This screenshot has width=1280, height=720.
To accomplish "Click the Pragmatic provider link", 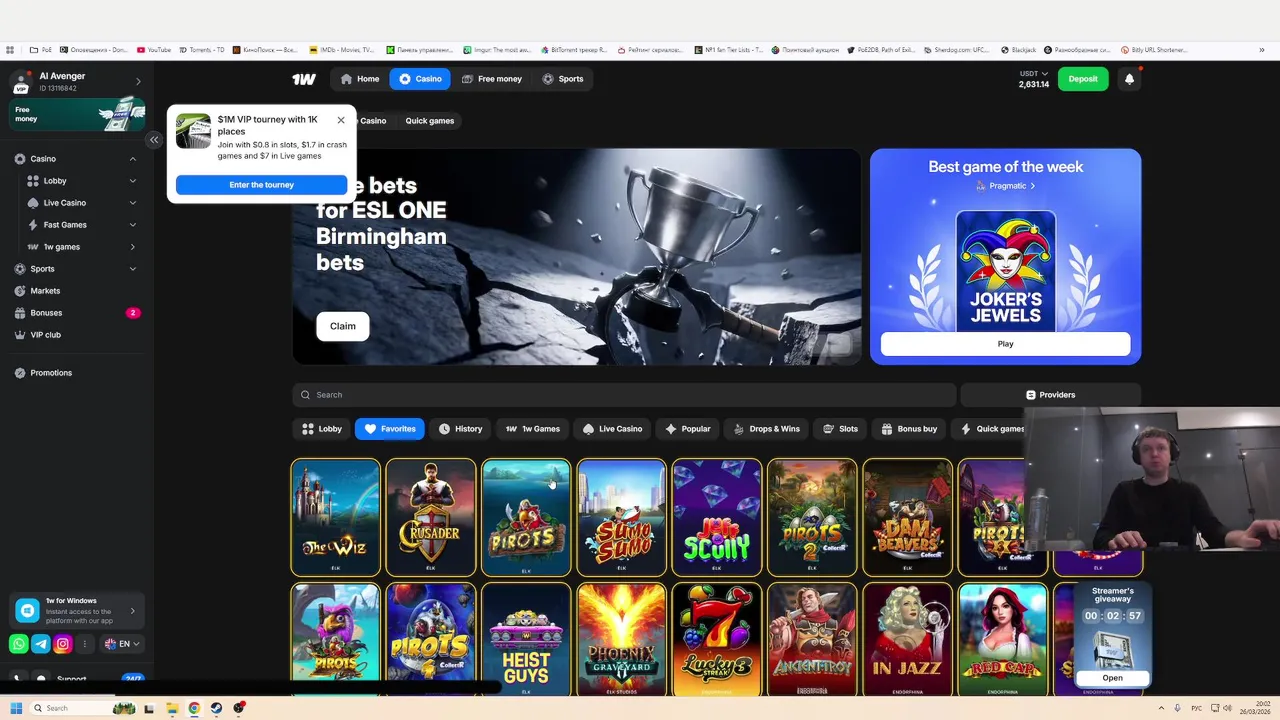I will coord(1007,186).
